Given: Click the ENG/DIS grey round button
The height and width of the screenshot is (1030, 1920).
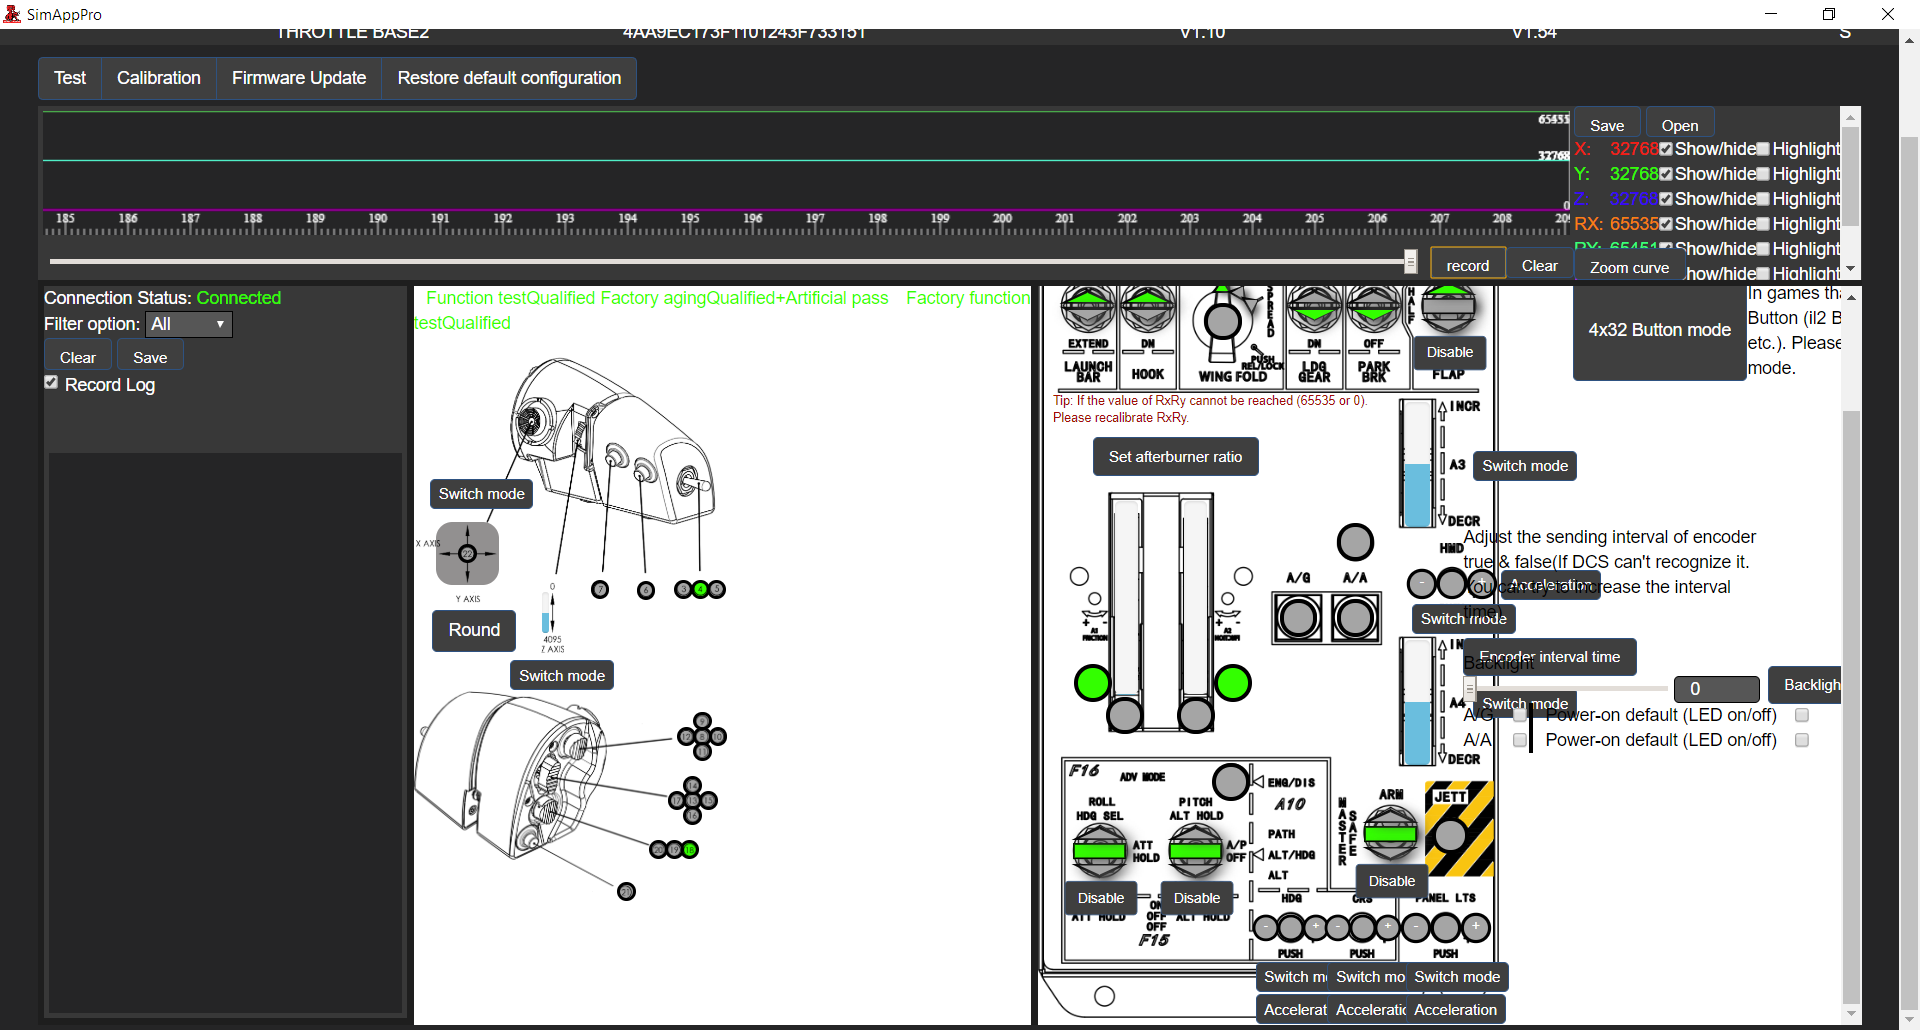Looking at the screenshot, I should pos(1231,781).
